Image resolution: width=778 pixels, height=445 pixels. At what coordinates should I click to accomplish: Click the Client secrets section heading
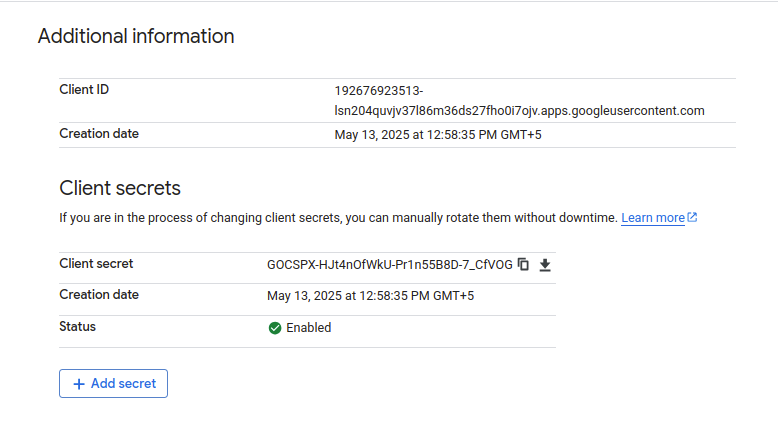[120, 188]
